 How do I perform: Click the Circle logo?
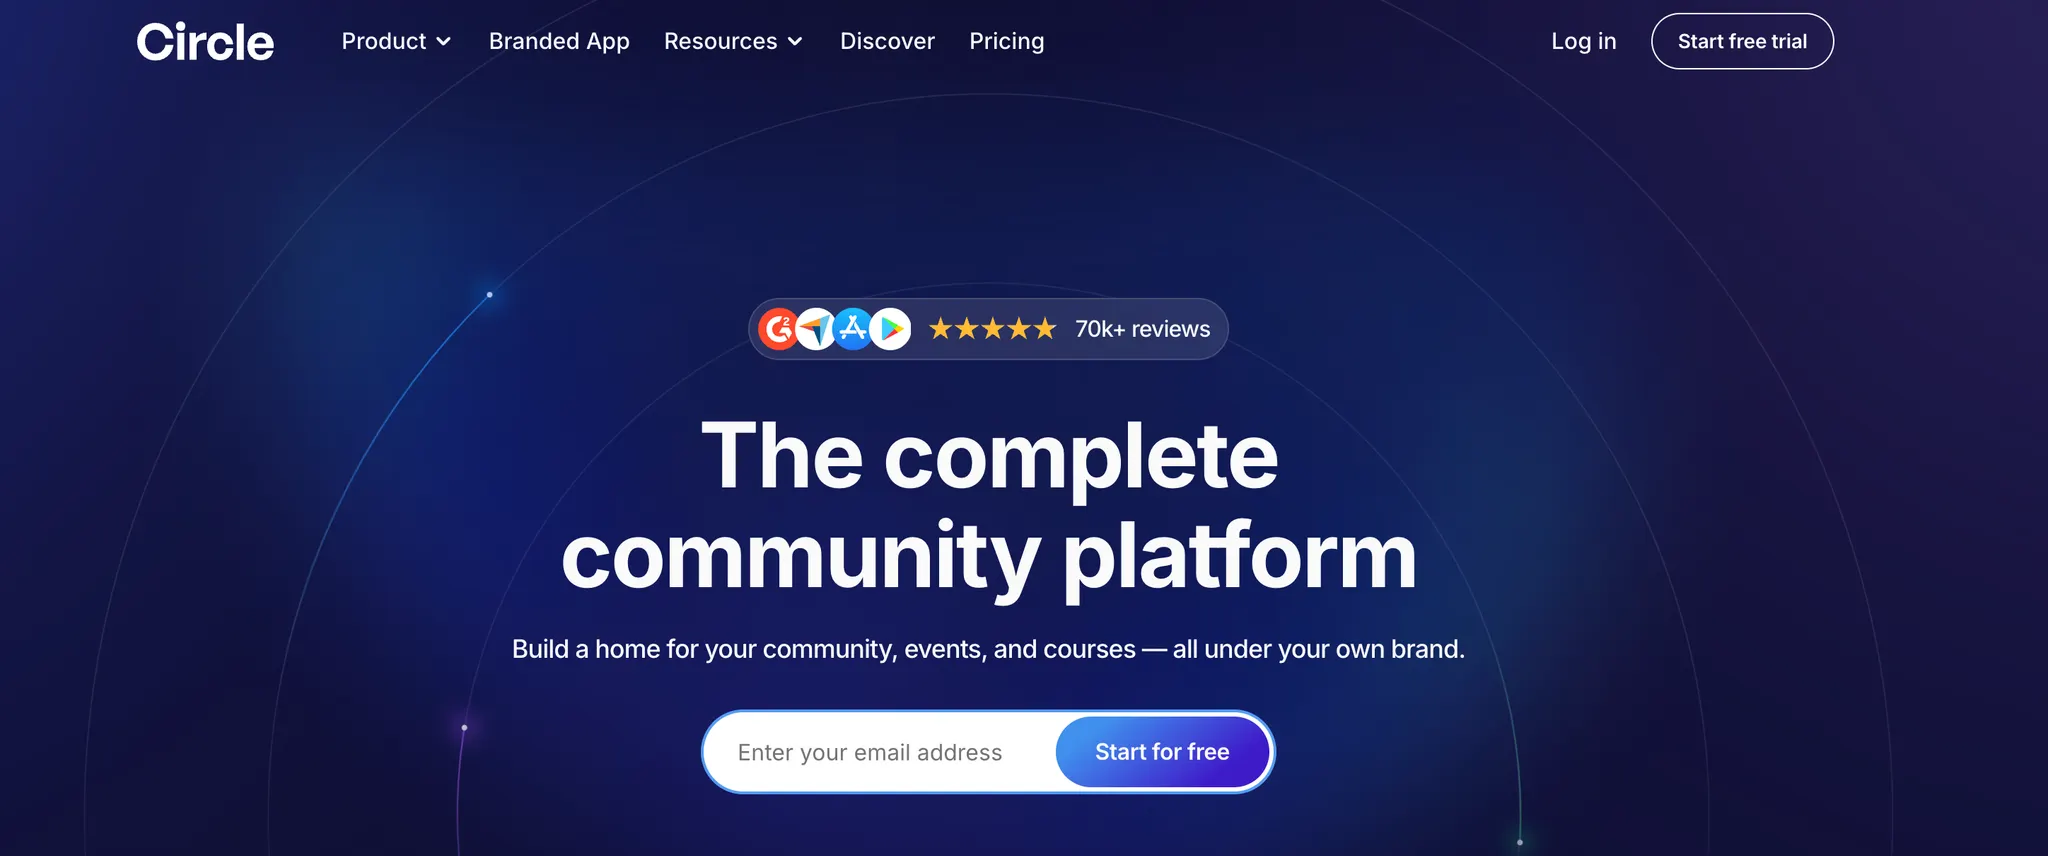[205, 42]
